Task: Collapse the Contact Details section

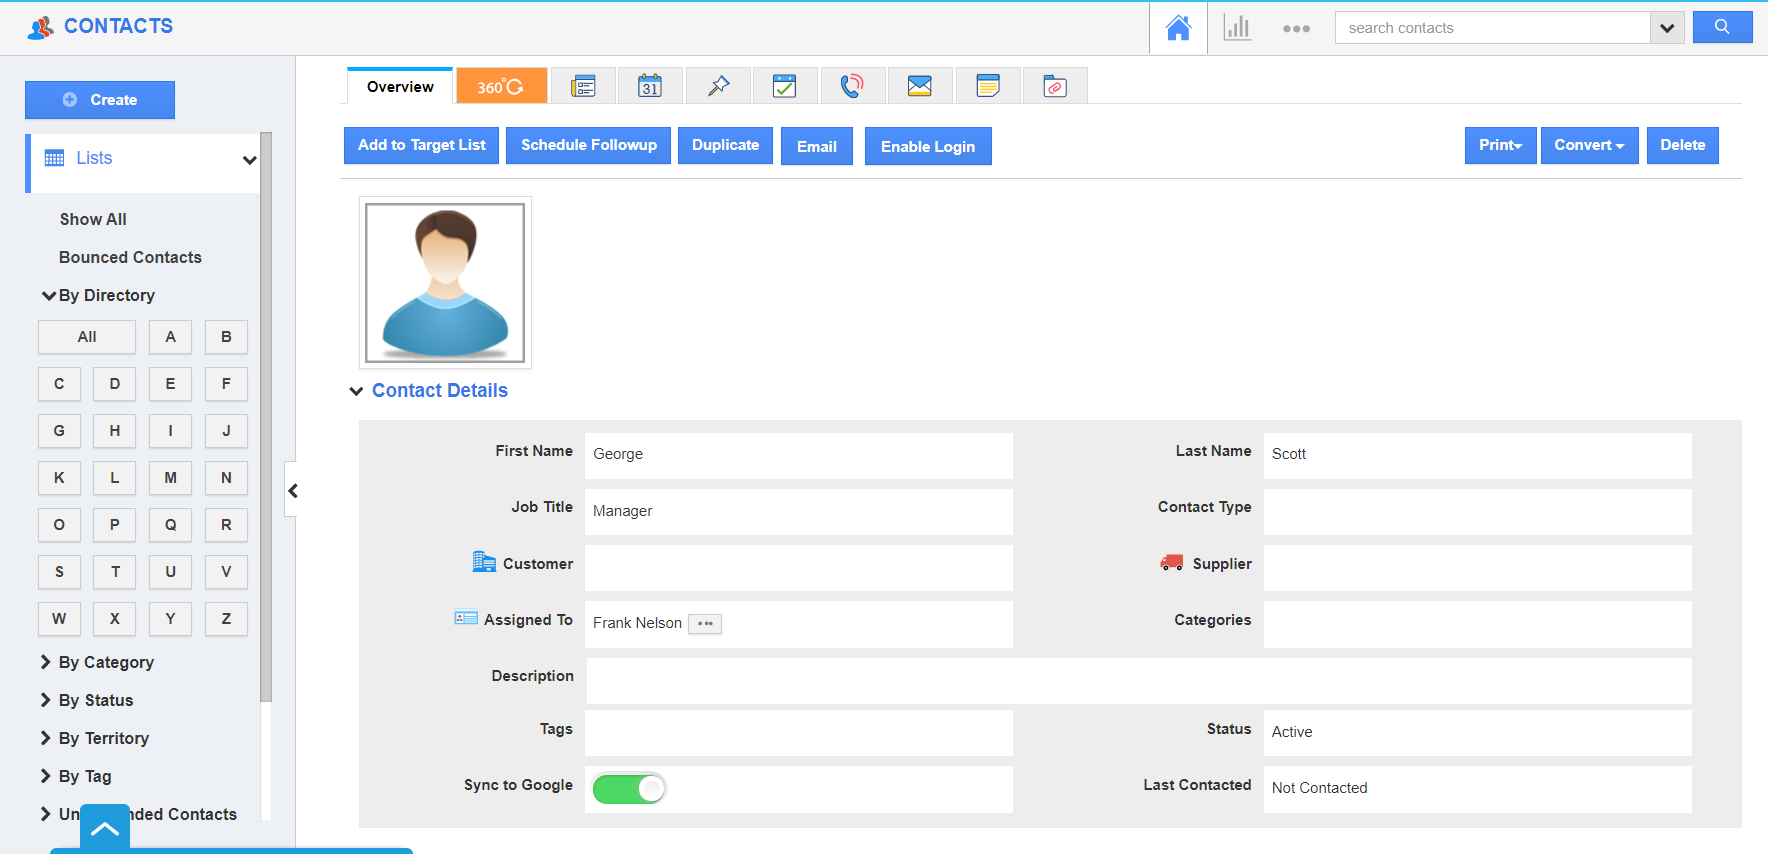Action: tap(356, 391)
